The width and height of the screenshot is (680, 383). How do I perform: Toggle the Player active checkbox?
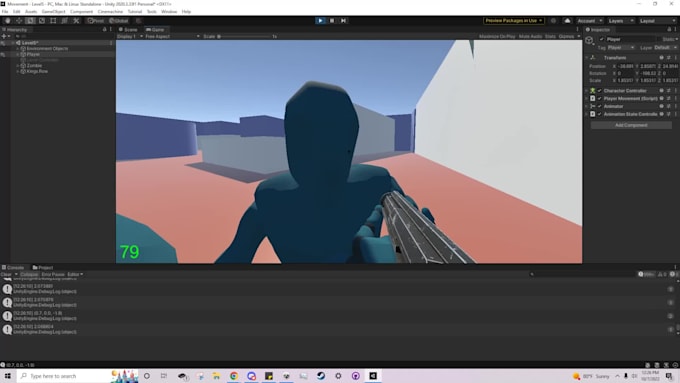tap(602, 39)
